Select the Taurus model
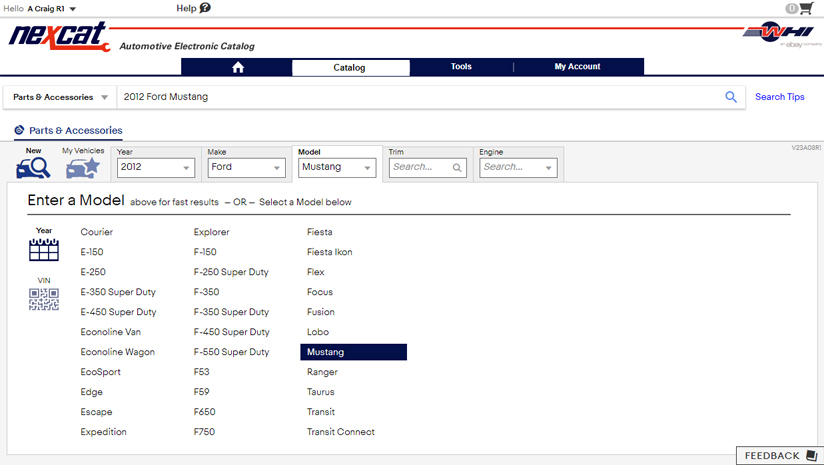 click(321, 391)
